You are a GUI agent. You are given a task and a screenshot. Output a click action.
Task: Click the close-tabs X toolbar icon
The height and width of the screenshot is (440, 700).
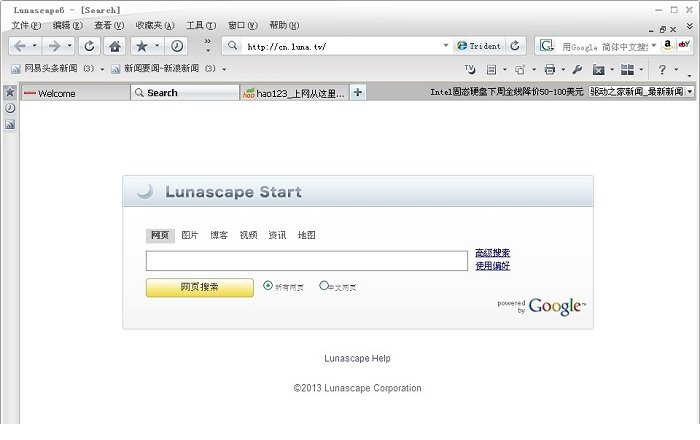599,70
